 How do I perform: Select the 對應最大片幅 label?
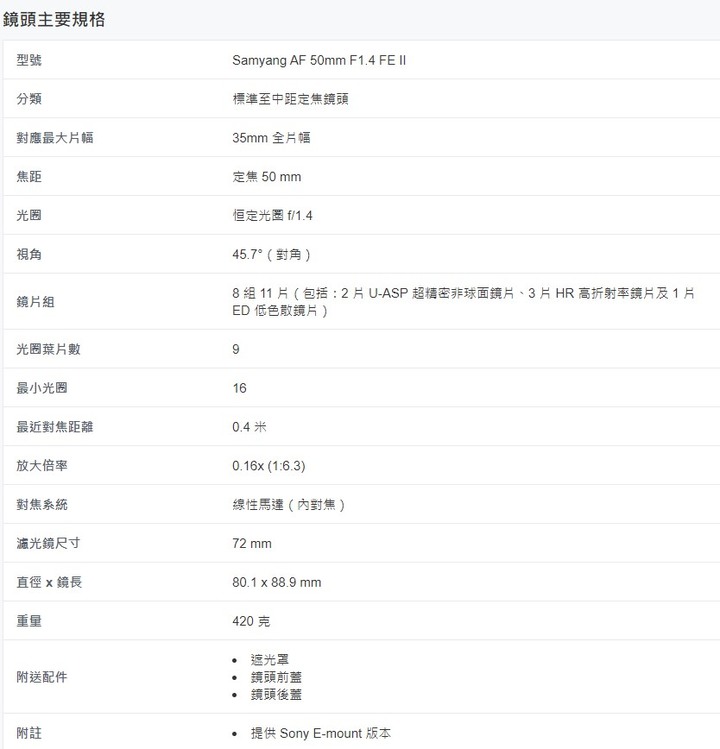(55, 138)
